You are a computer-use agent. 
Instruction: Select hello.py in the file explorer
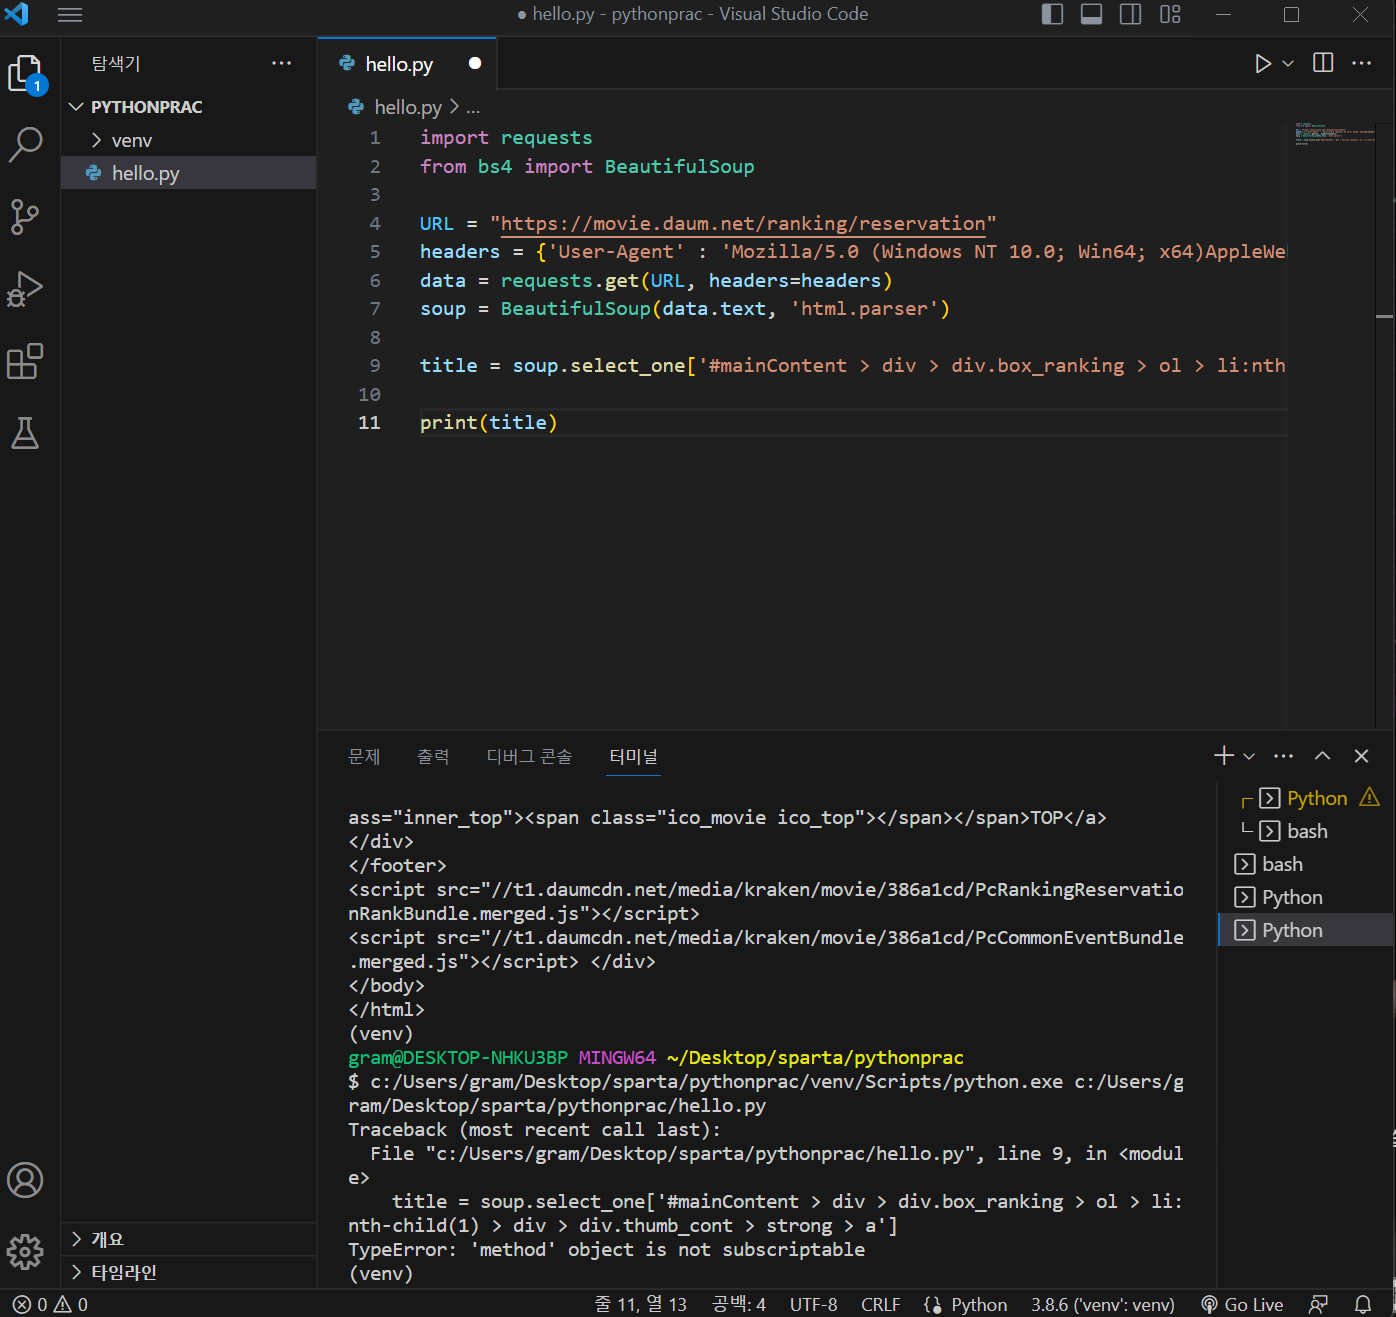[188, 173]
